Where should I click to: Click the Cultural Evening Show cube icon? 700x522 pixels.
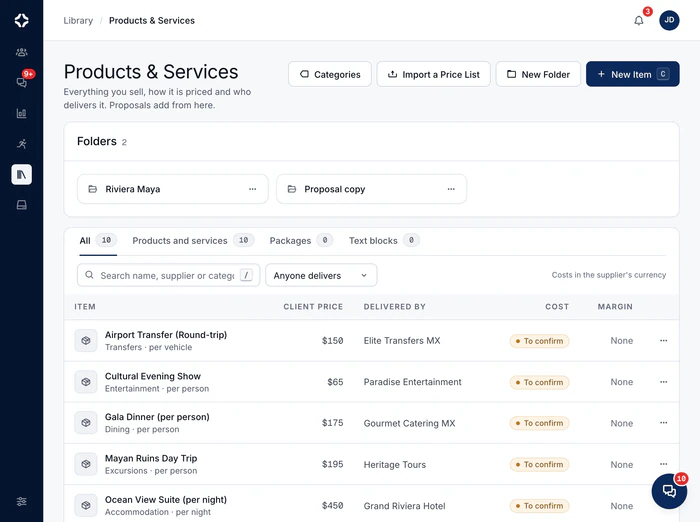[86, 382]
